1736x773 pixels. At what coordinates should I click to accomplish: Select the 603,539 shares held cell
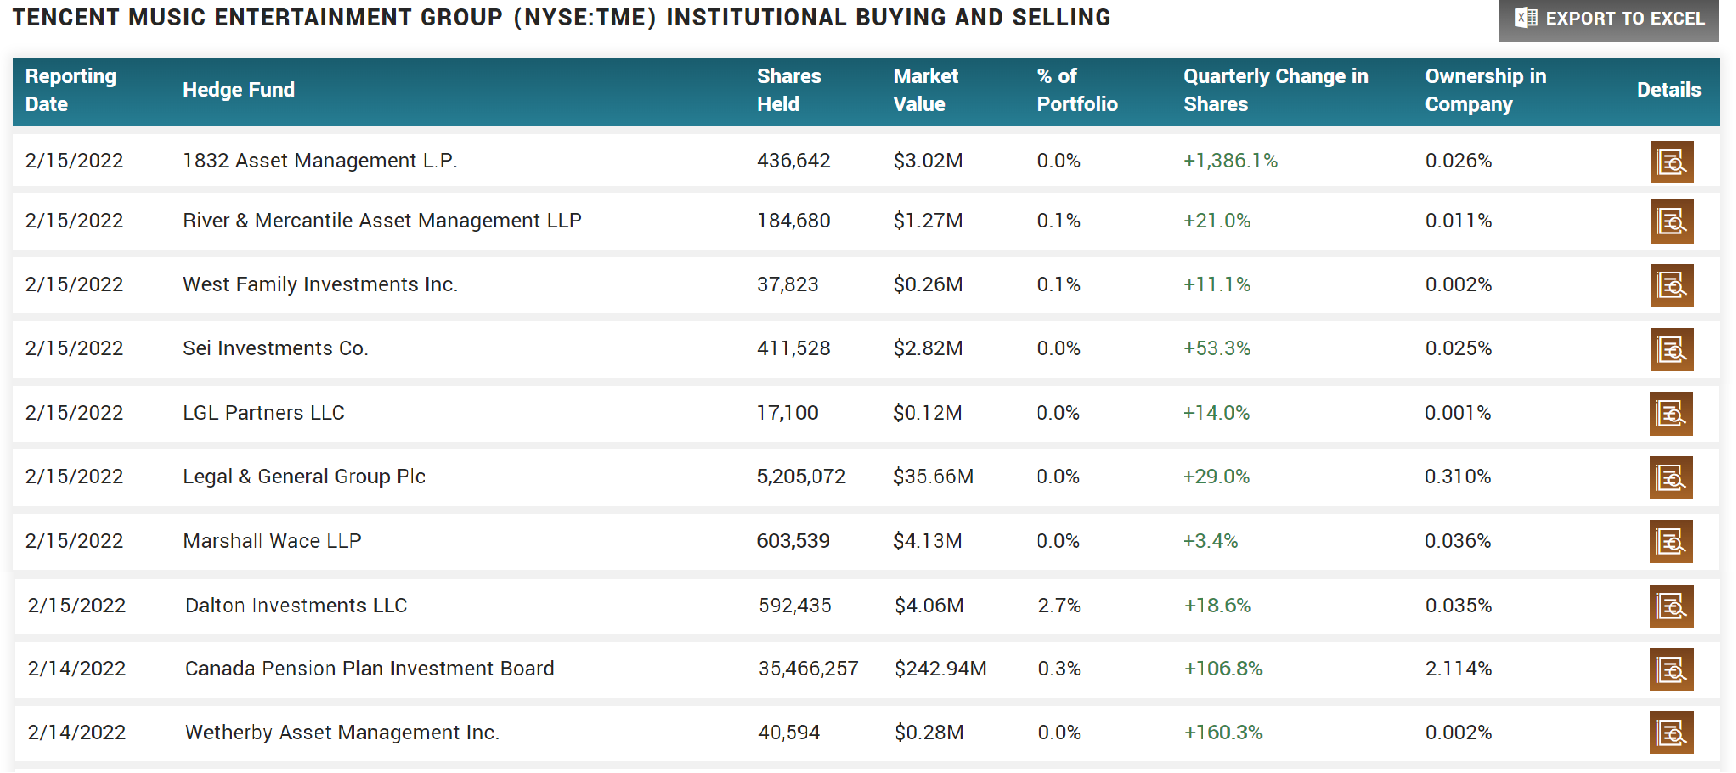793,541
